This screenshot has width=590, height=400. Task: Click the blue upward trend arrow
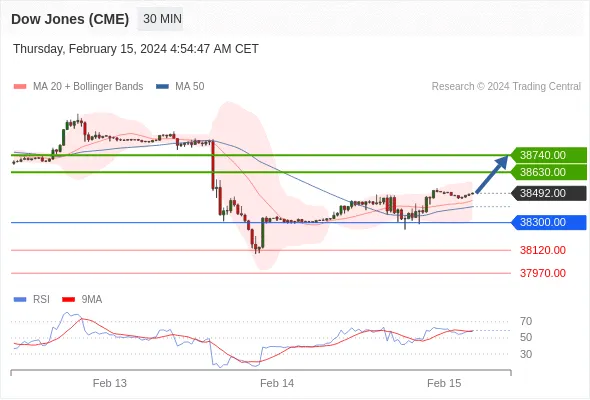click(492, 174)
